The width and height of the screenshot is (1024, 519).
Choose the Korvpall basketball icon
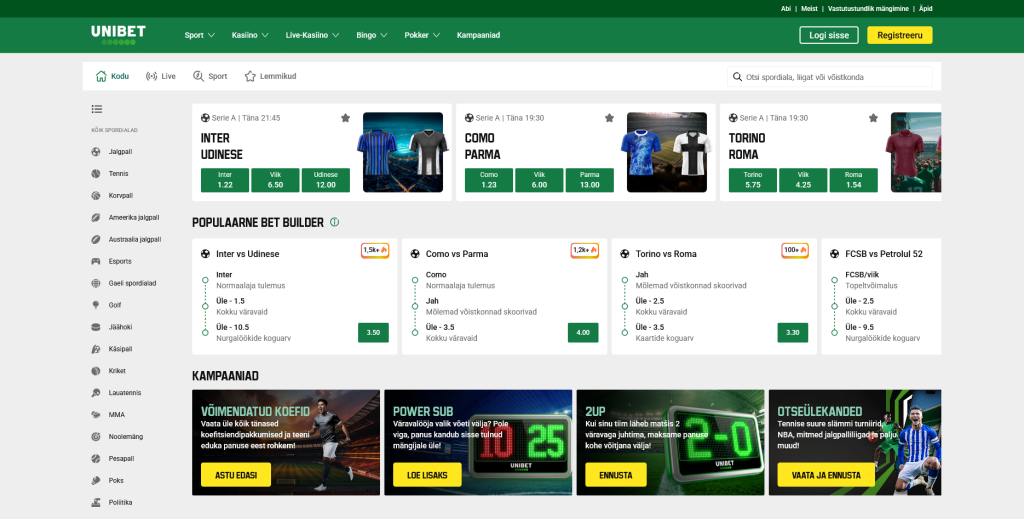[96, 196]
